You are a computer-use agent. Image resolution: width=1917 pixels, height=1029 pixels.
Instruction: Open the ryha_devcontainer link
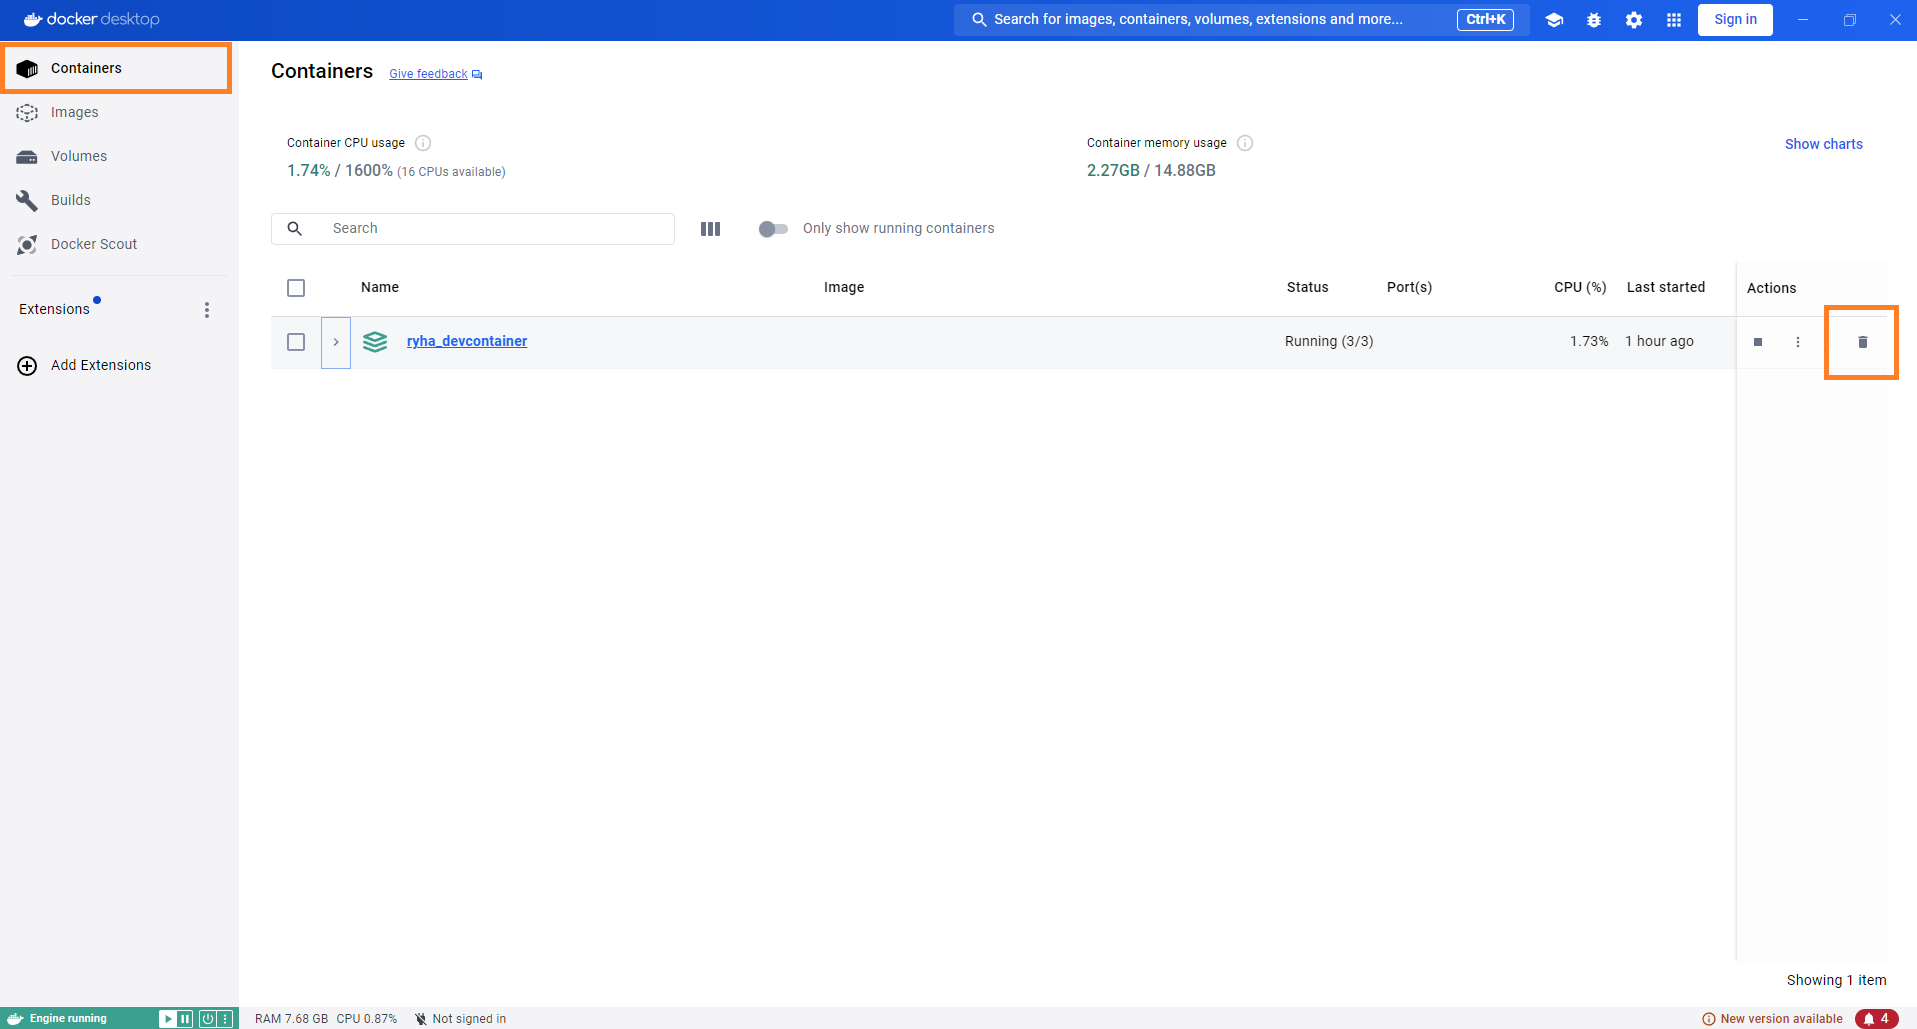pos(467,341)
